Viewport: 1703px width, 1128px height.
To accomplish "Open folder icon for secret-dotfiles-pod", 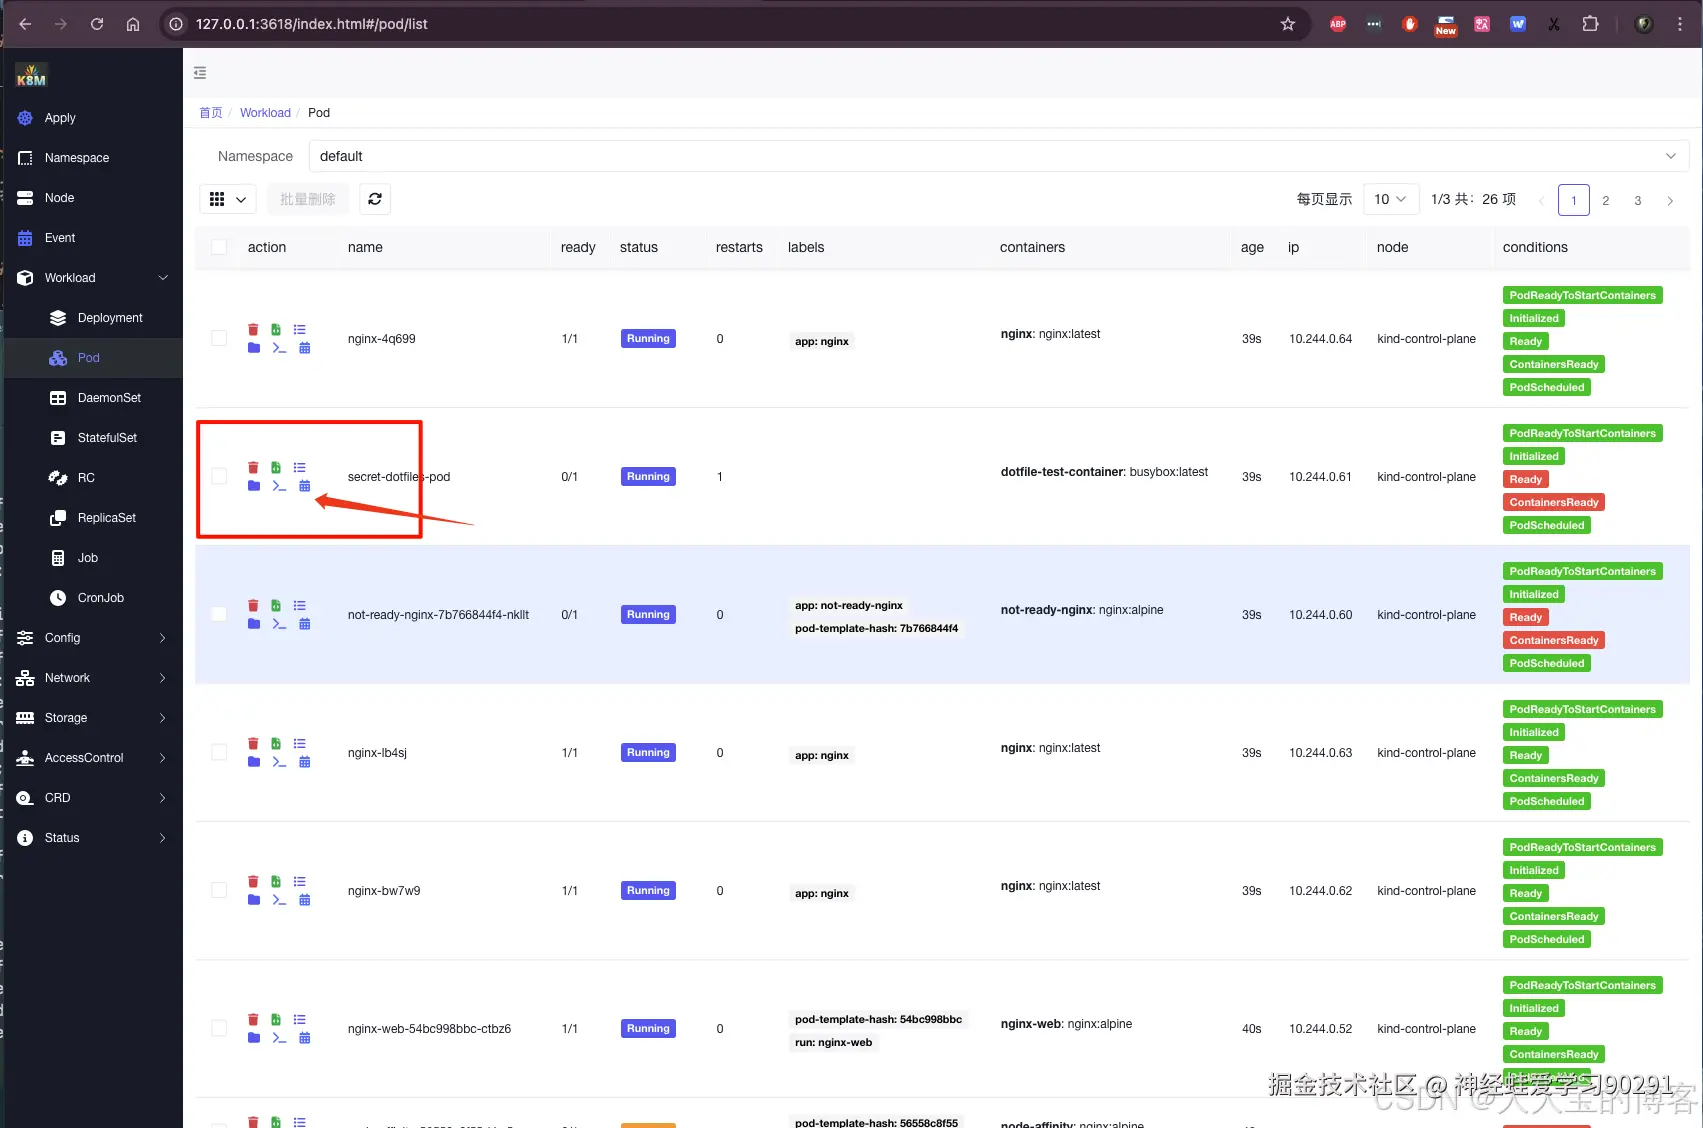I will pos(254,486).
